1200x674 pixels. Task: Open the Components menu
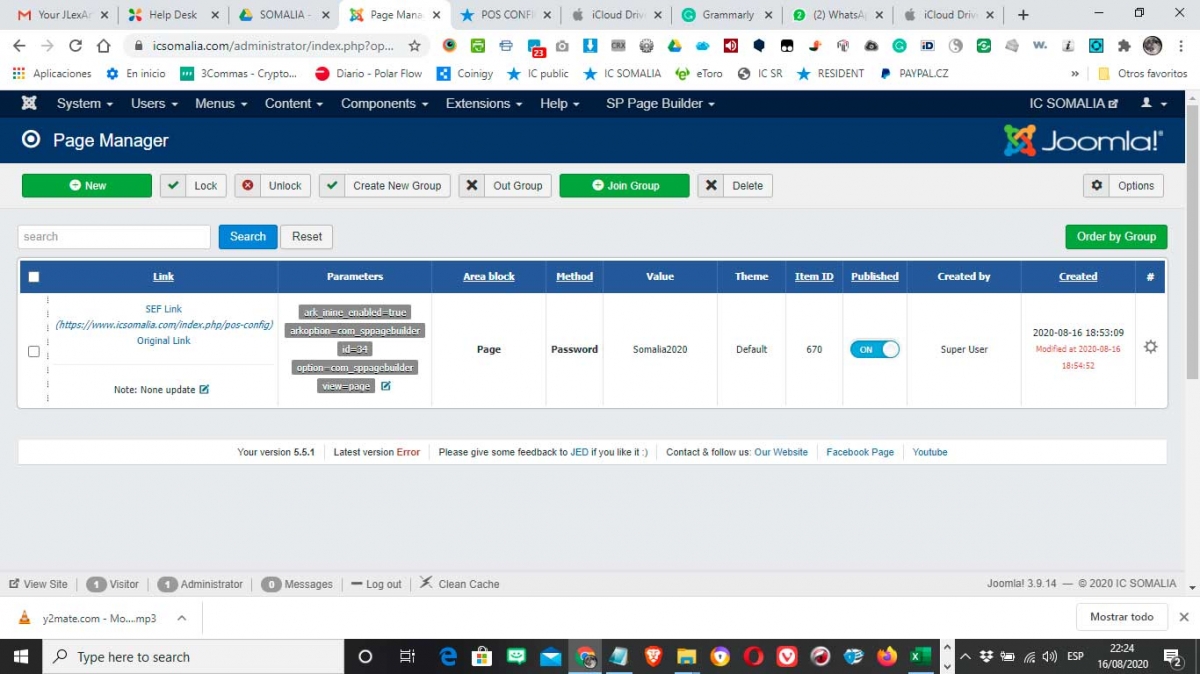click(384, 104)
